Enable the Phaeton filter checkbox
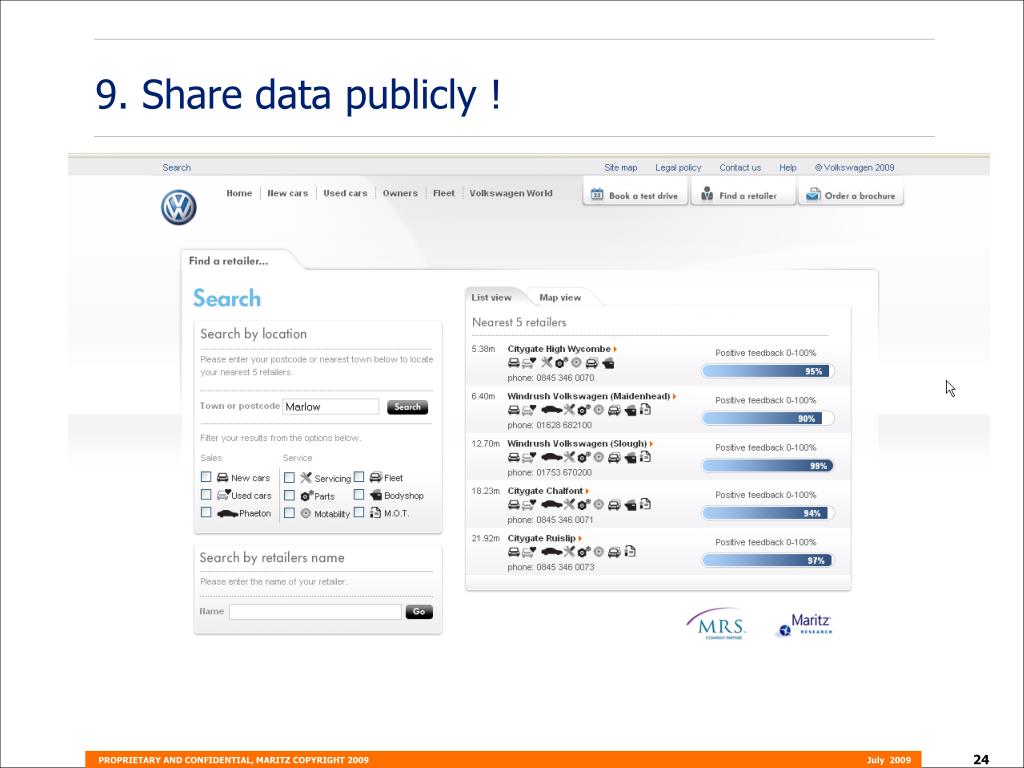The image size is (1024, 768). 206,512
